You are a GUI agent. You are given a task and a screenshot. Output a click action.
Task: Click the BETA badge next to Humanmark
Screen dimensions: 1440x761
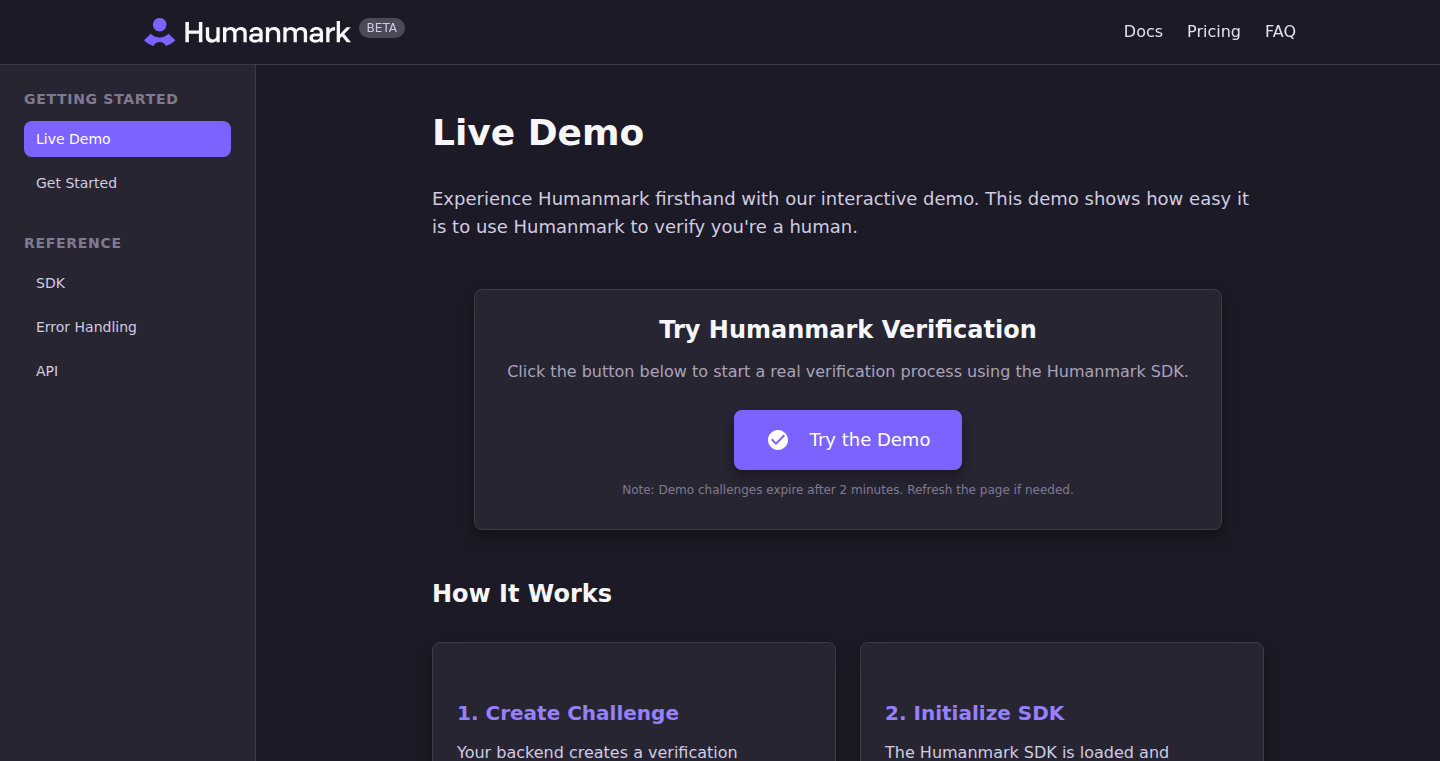382,28
